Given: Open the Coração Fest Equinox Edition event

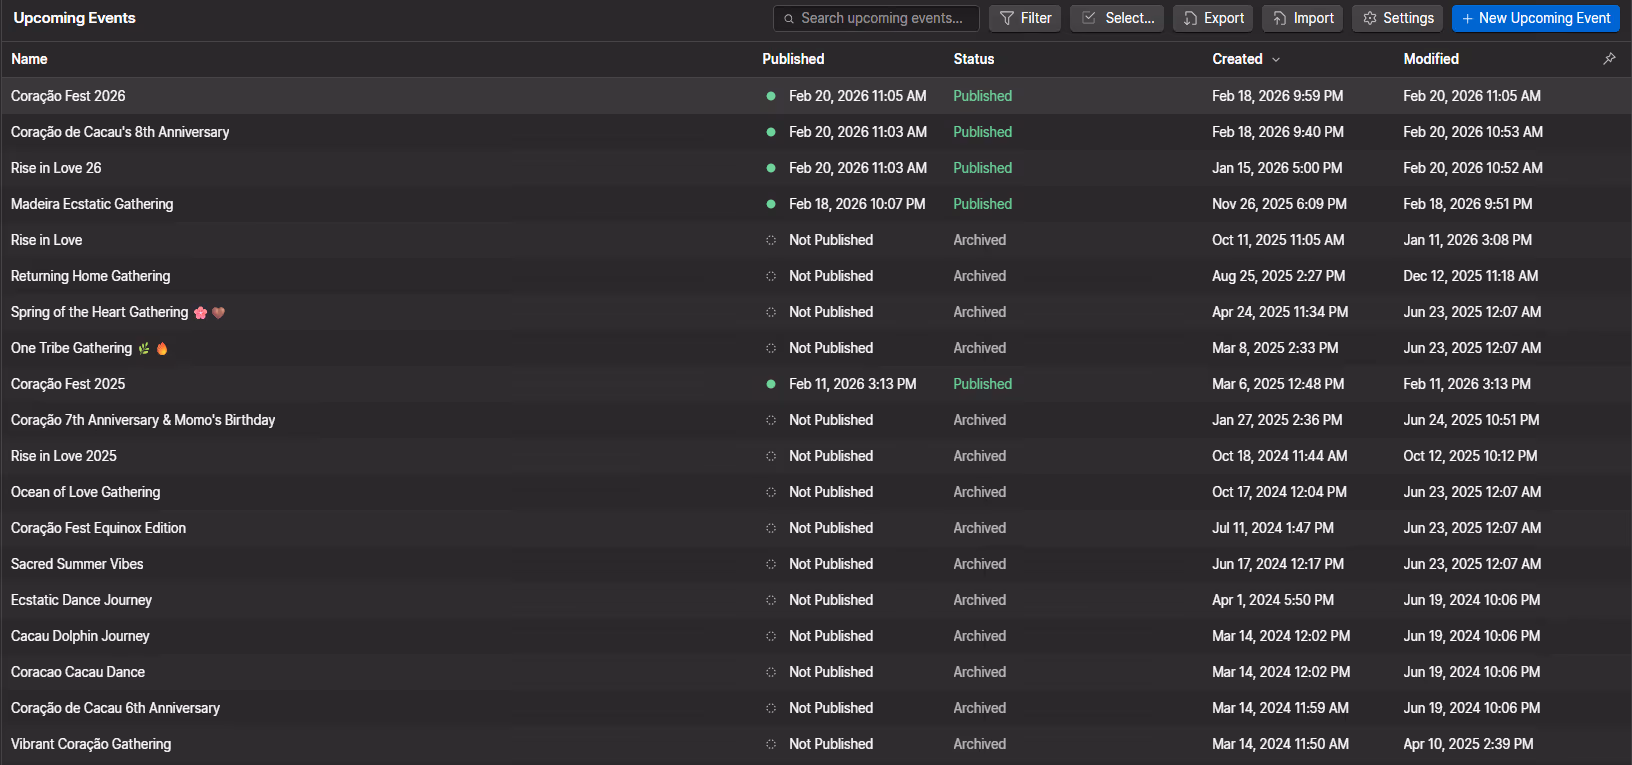Looking at the screenshot, I should coord(98,528).
